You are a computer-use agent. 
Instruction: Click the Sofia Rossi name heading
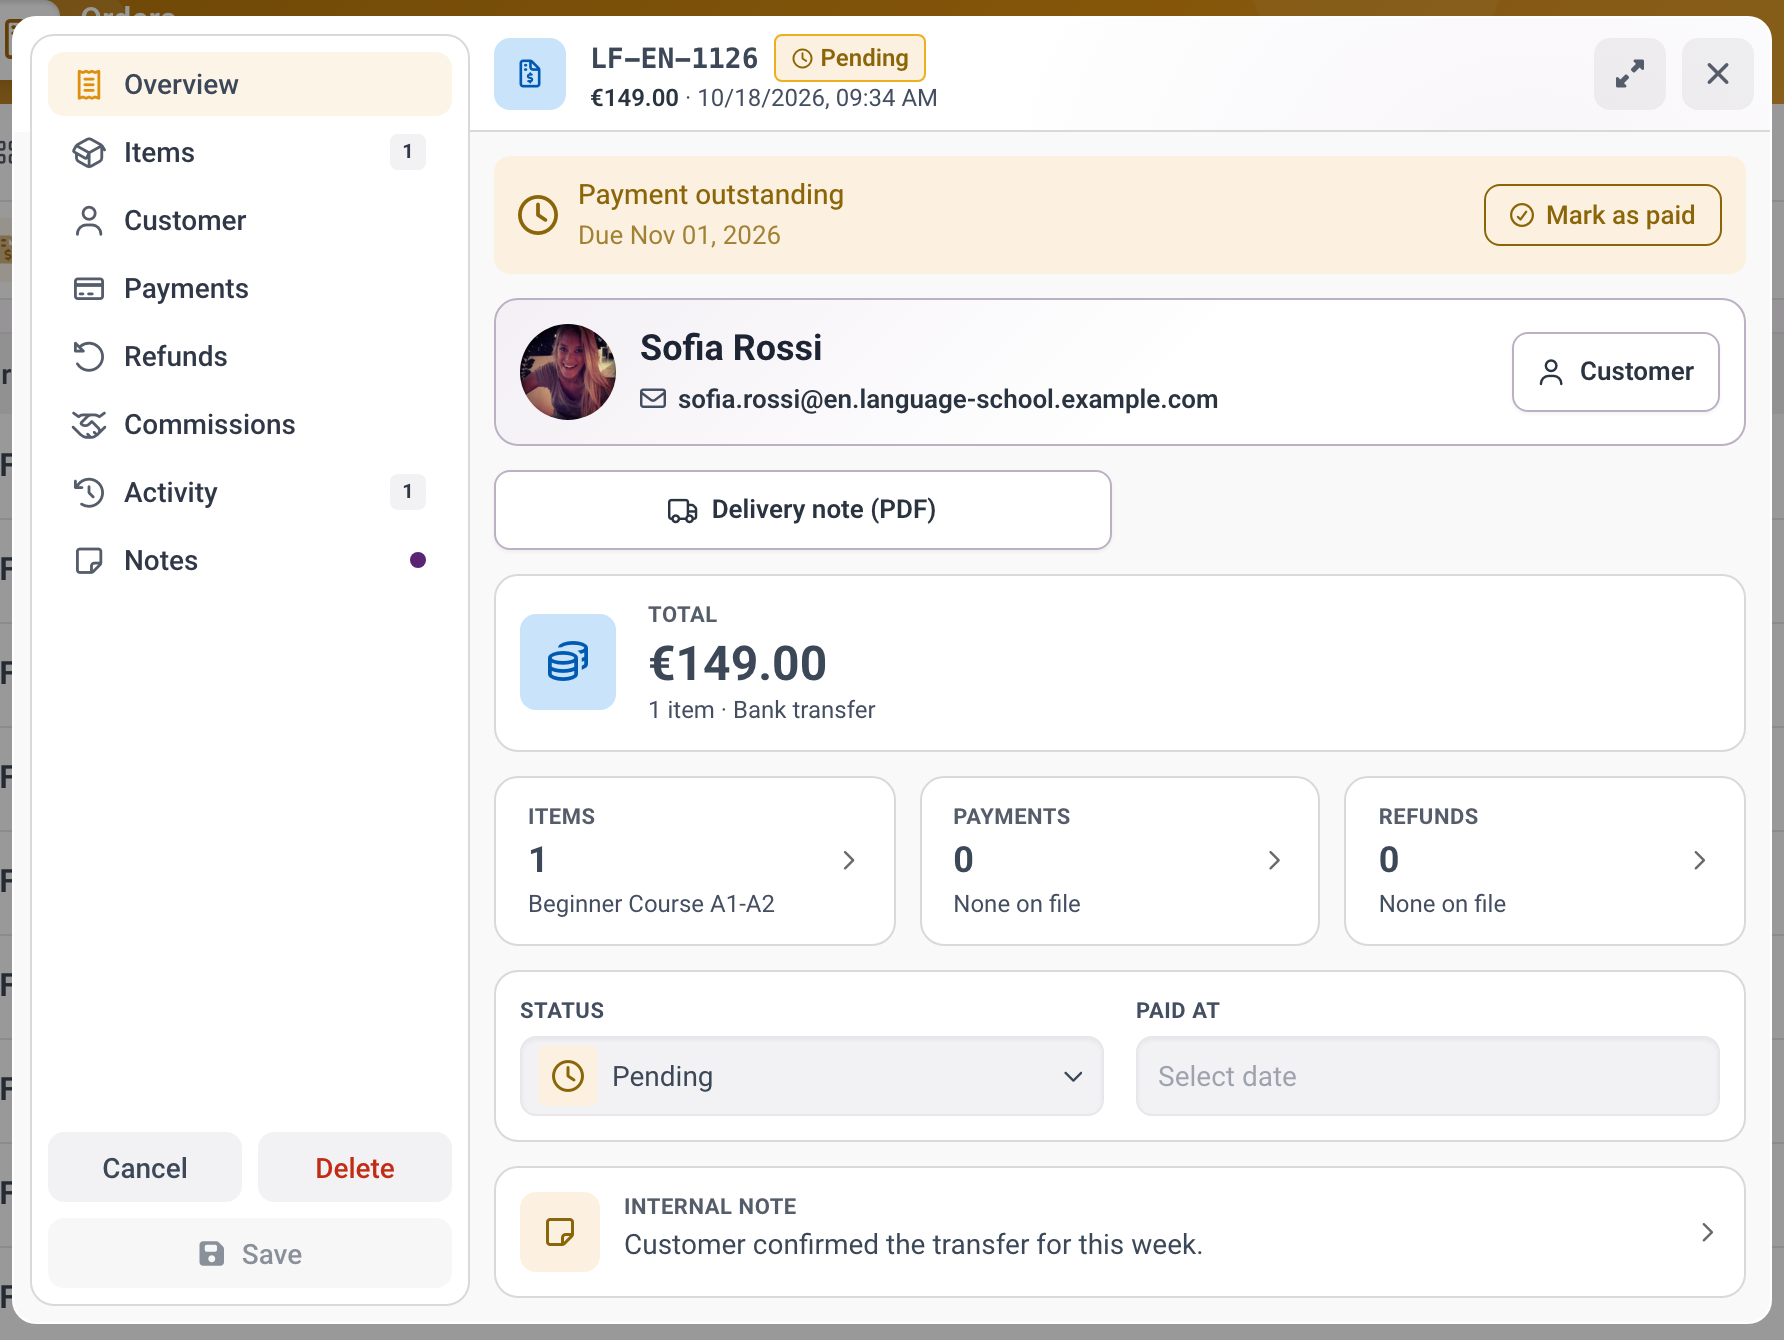point(731,348)
